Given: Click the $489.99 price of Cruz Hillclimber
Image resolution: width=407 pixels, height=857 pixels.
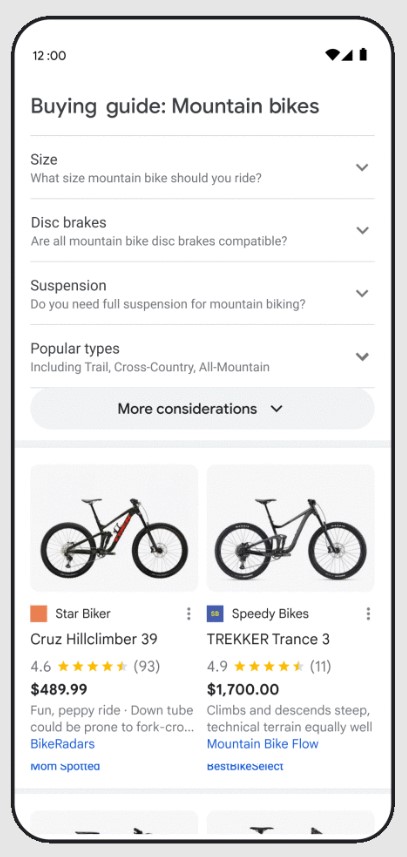Looking at the screenshot, I should (x=58, y=690).
